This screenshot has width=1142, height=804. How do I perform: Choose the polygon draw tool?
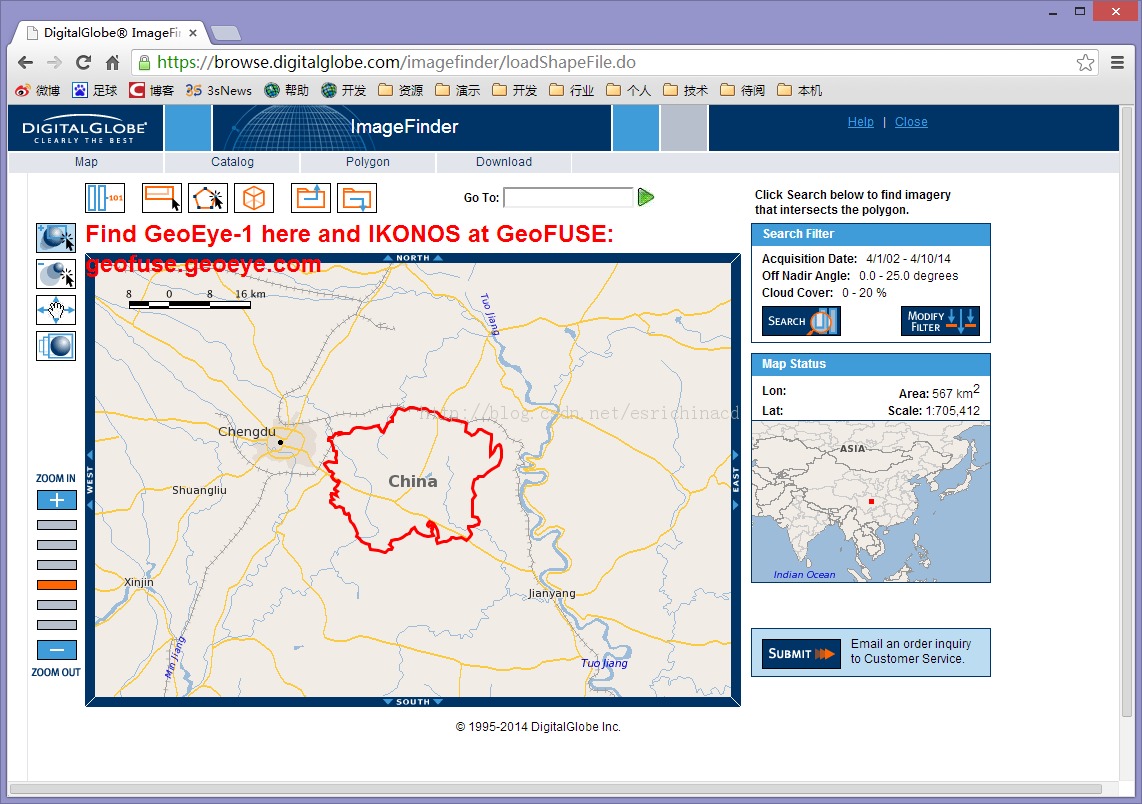(208, 197)
